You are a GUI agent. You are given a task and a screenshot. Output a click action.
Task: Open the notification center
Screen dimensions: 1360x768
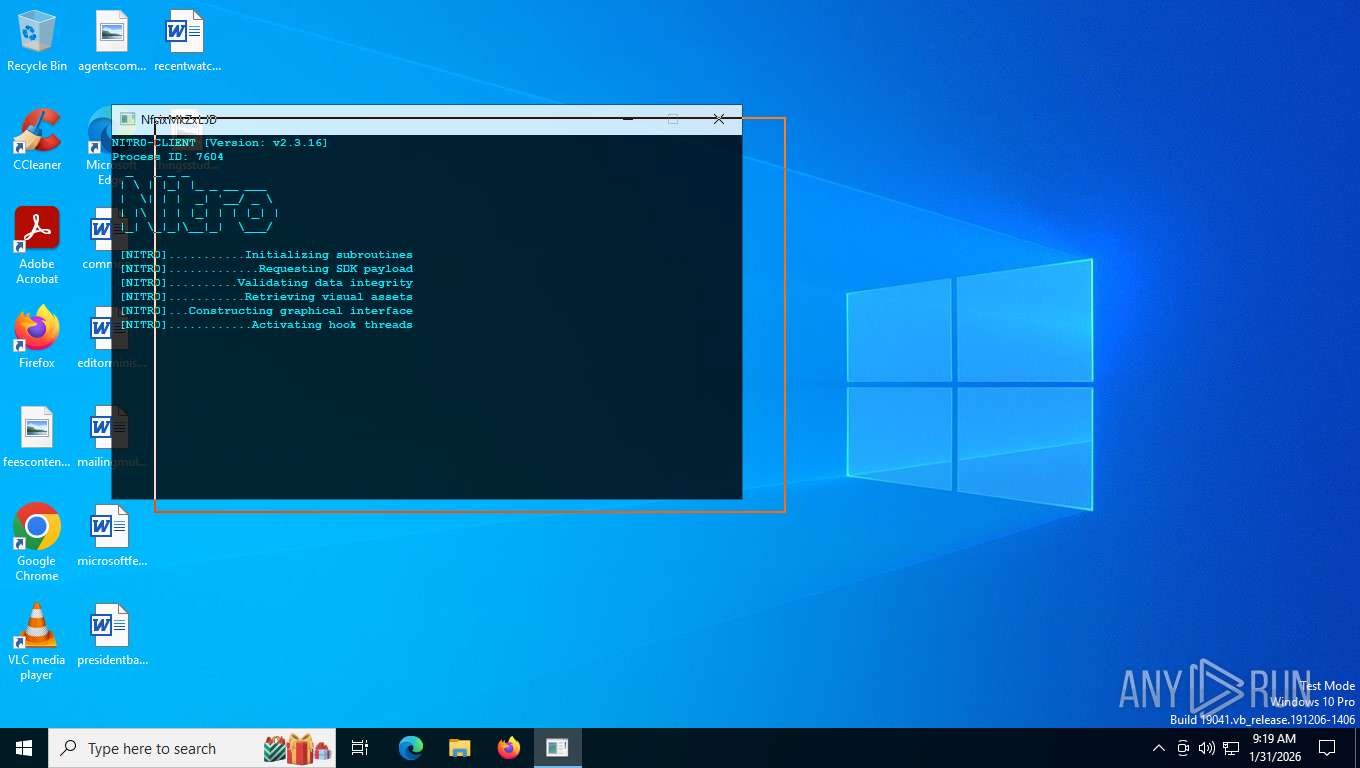coord(1327,748)
